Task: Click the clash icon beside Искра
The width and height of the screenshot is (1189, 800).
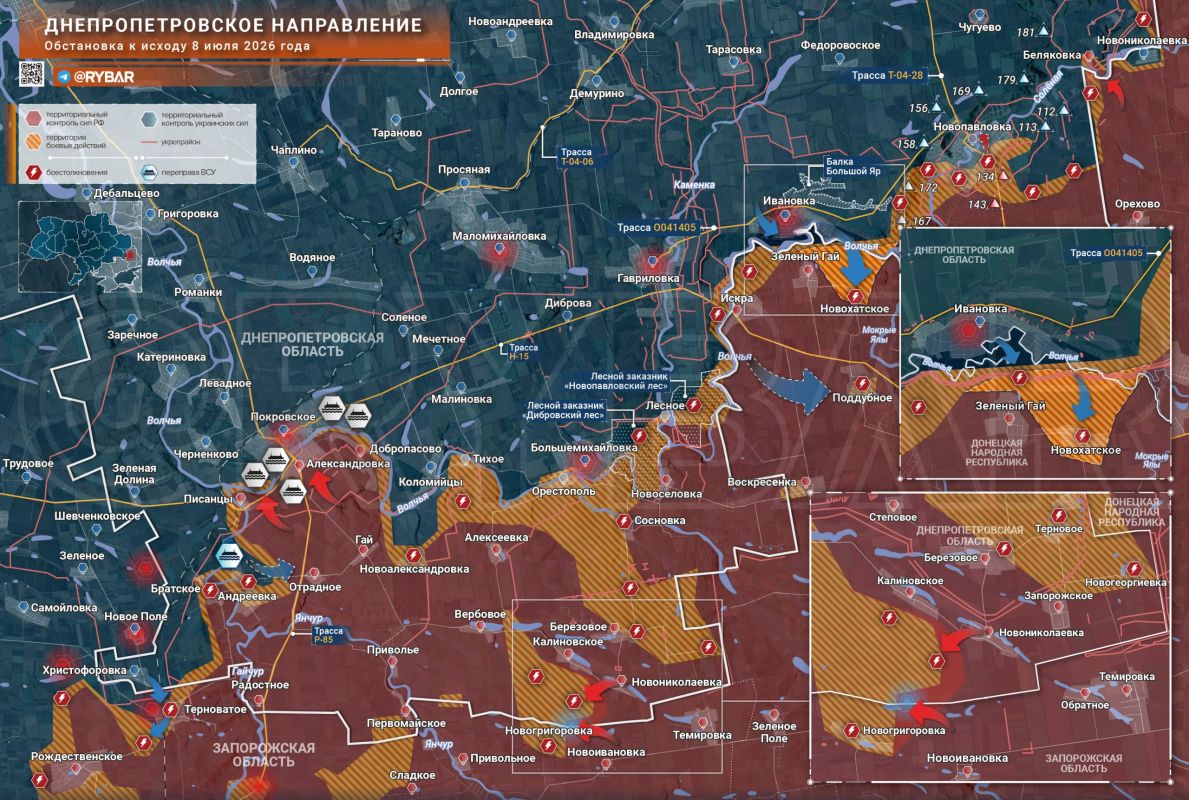Action: point(717,314)
